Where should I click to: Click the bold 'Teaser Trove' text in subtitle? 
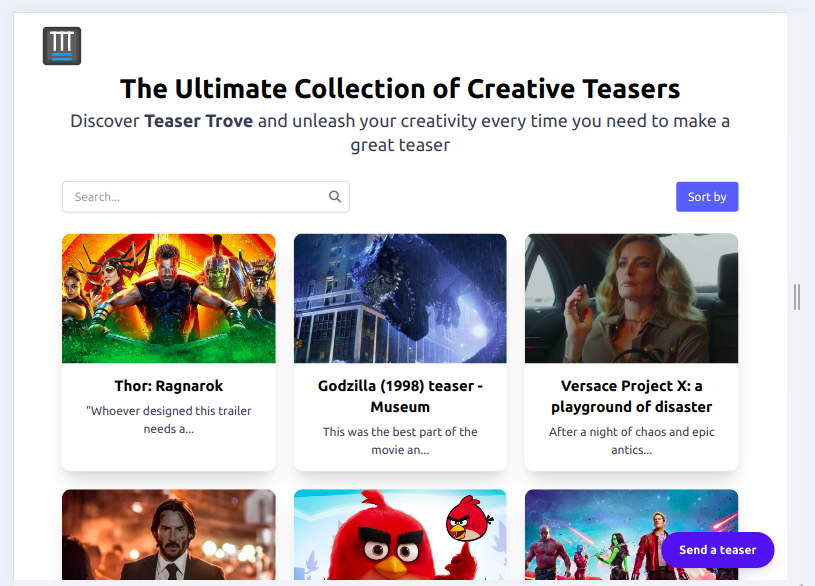pos(199,121)
